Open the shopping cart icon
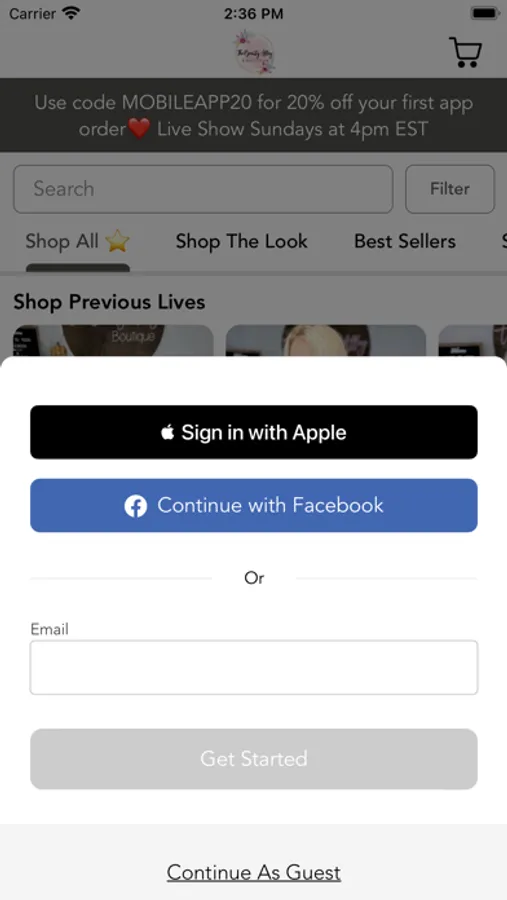This screenshot has height=900, width=507. pyautogui.click(x=465, y=52)
